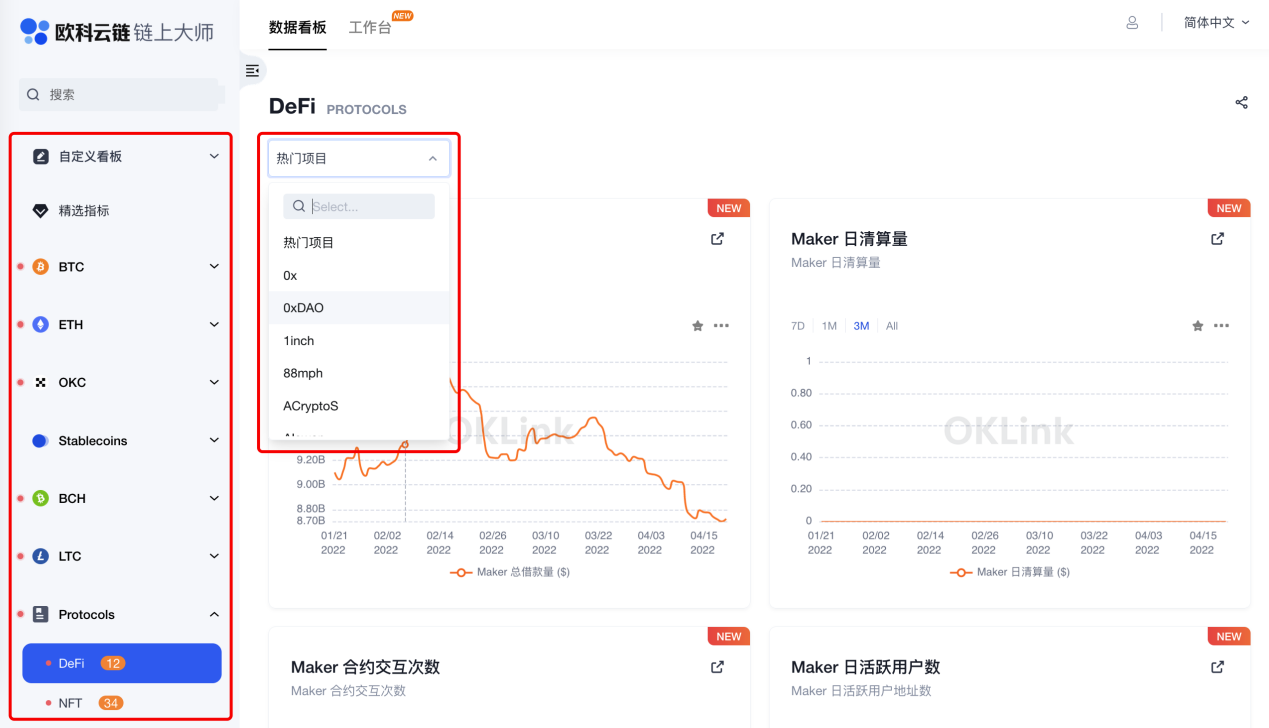Select 3M range on Maker 日清算量 chart
This screenshot has width=1269, height=728.
(x=861, y=326)
